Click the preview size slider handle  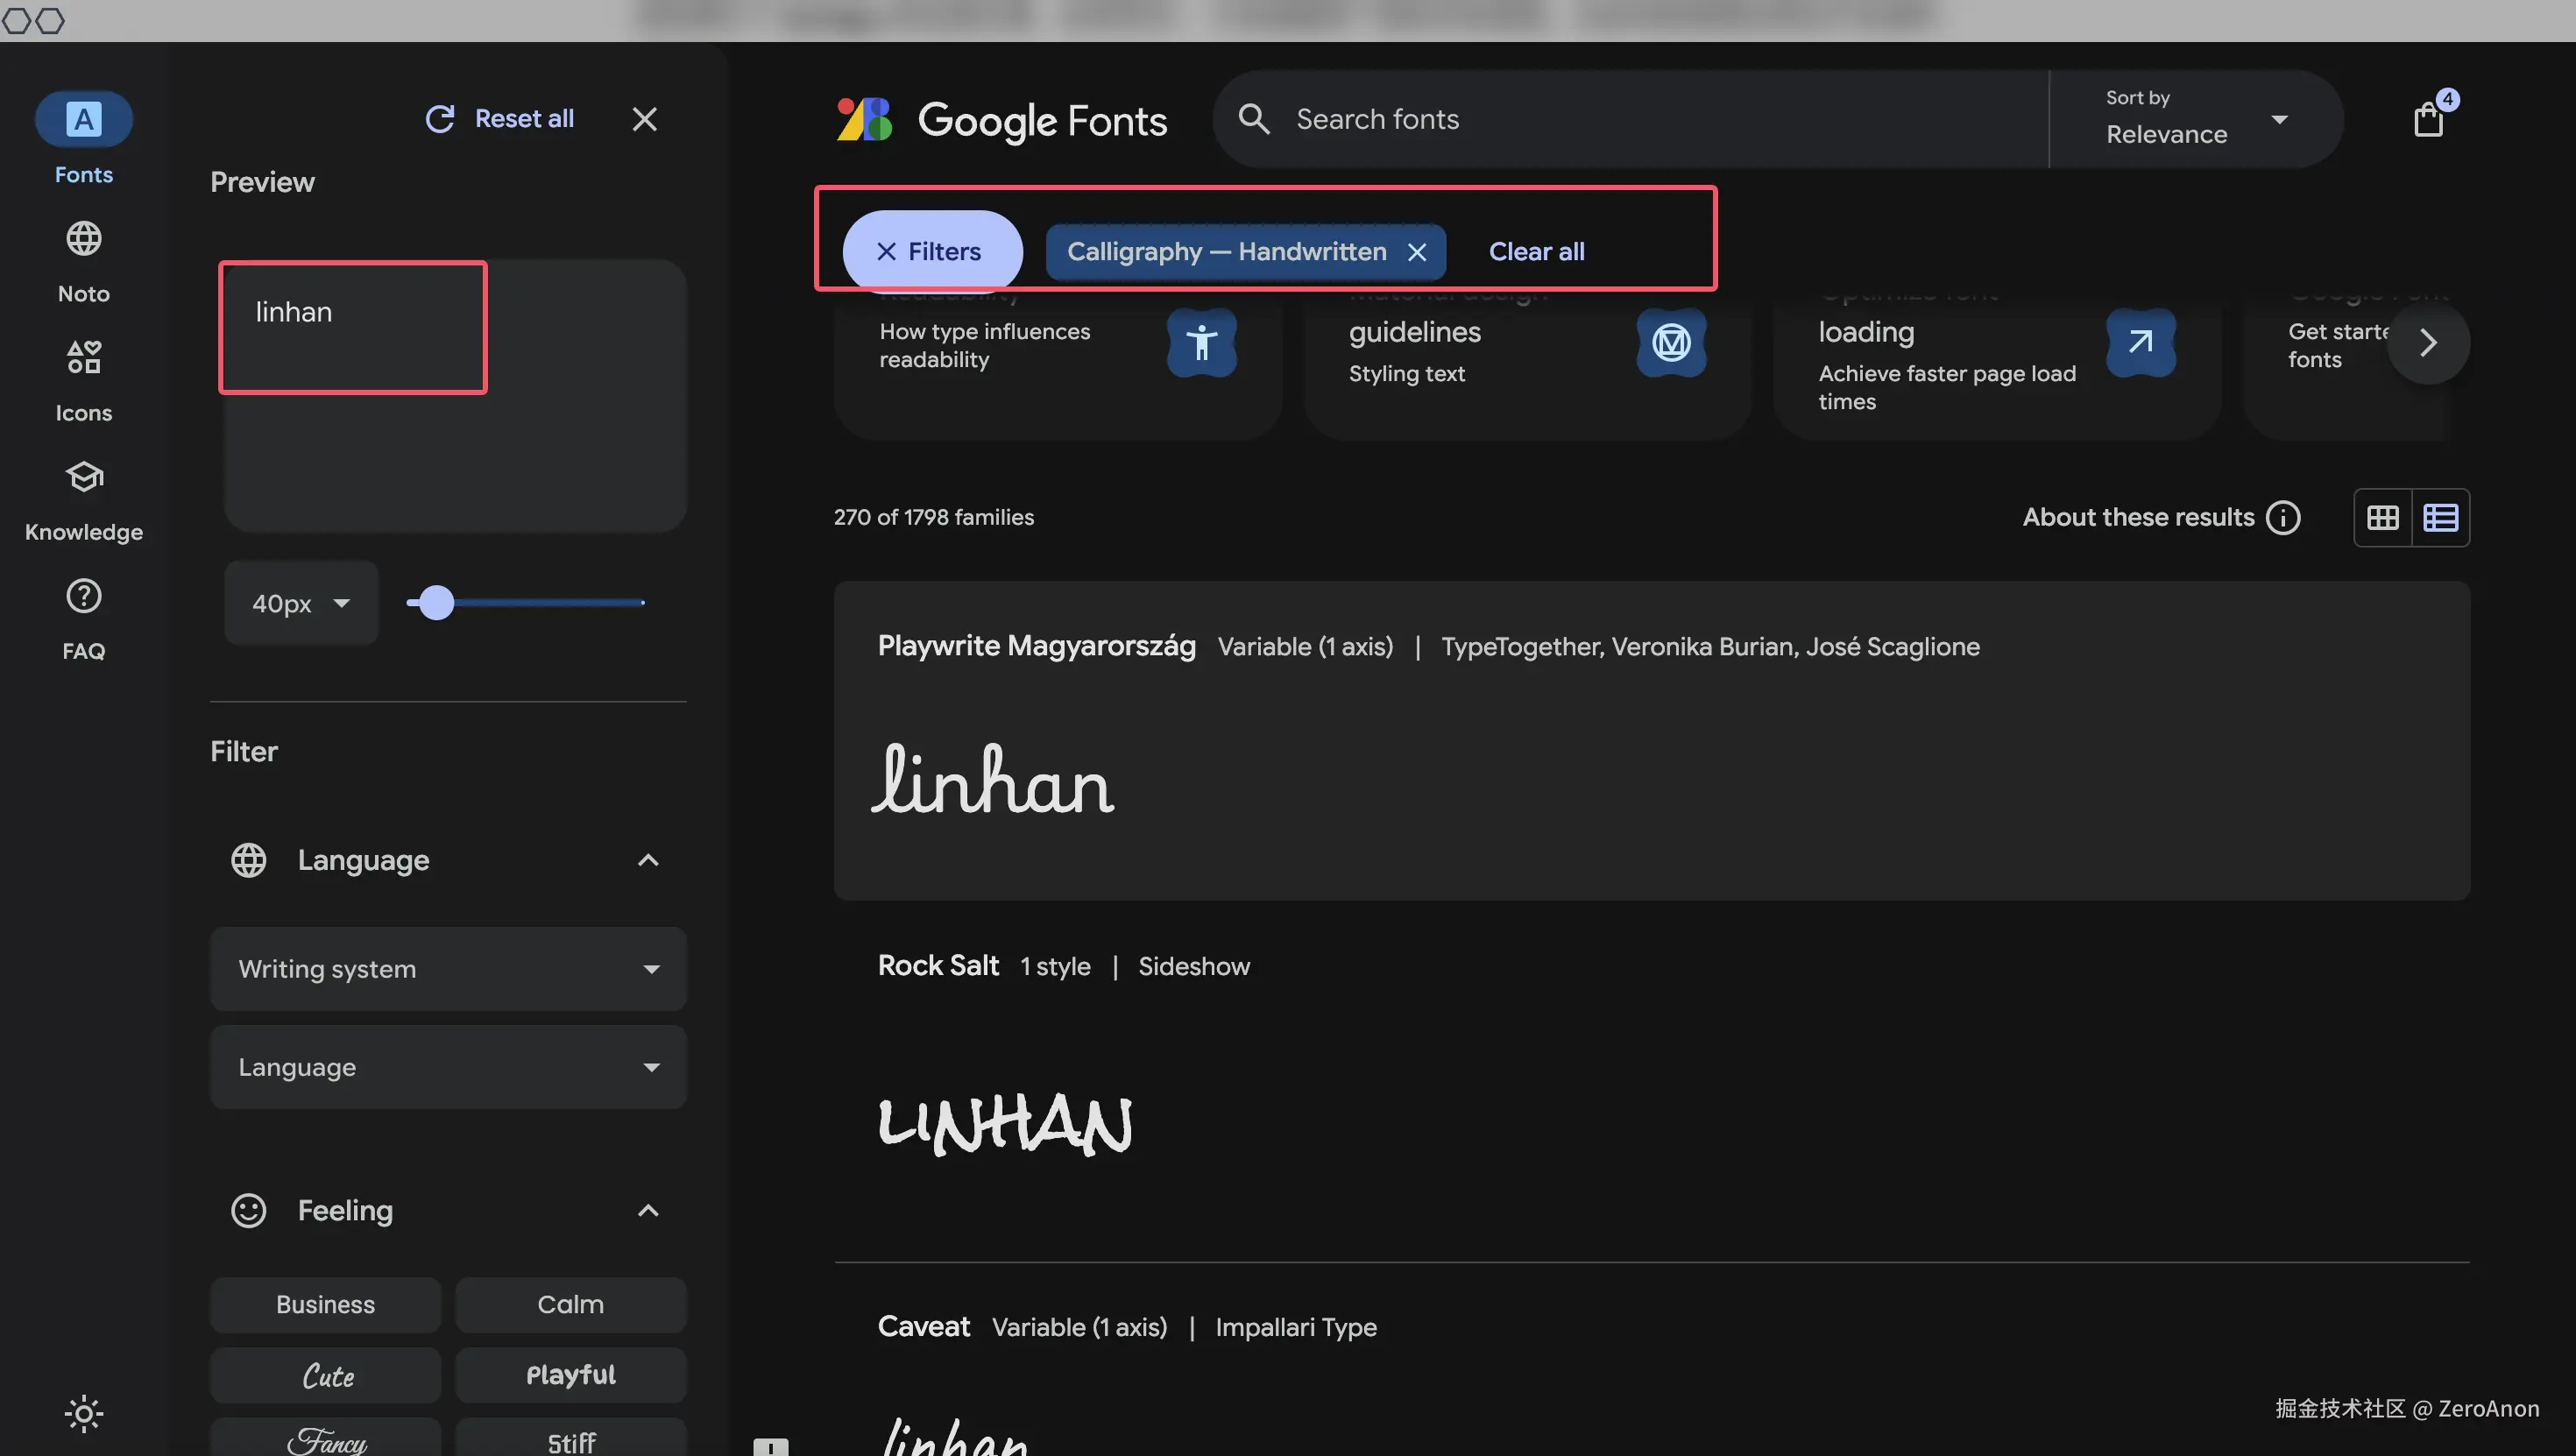coord(436,602)
